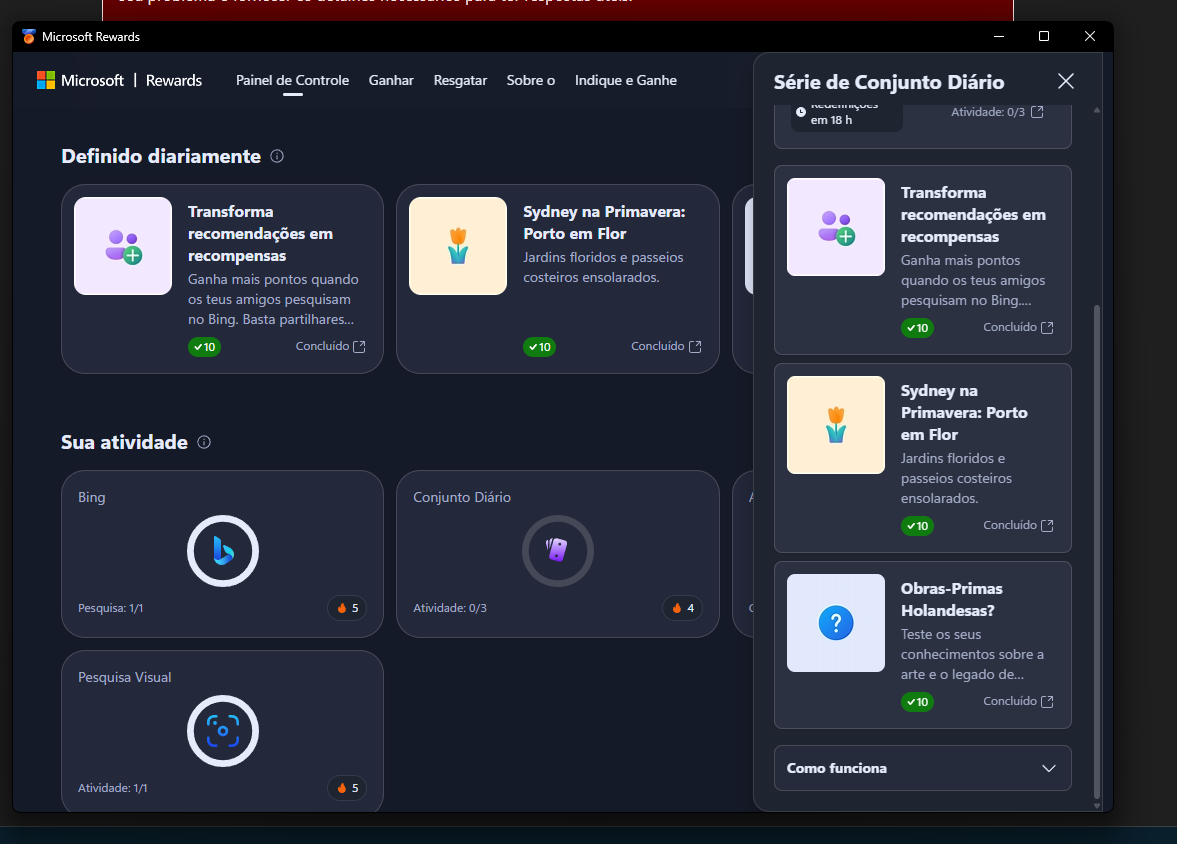1177x844 pixels.
Task: Click 'Jardins floridos e passeios costeiros ensolarados.' on main card
Action: (x=604, y=267)
